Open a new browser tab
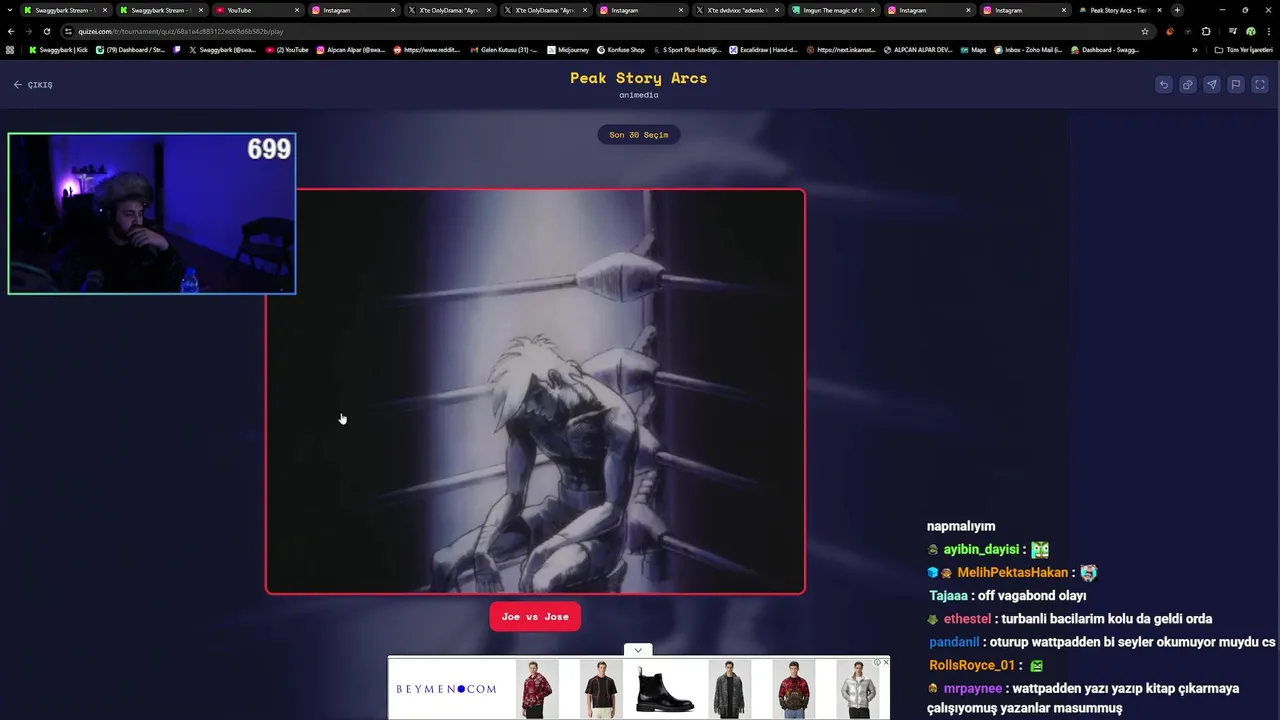 [1177, 10]
